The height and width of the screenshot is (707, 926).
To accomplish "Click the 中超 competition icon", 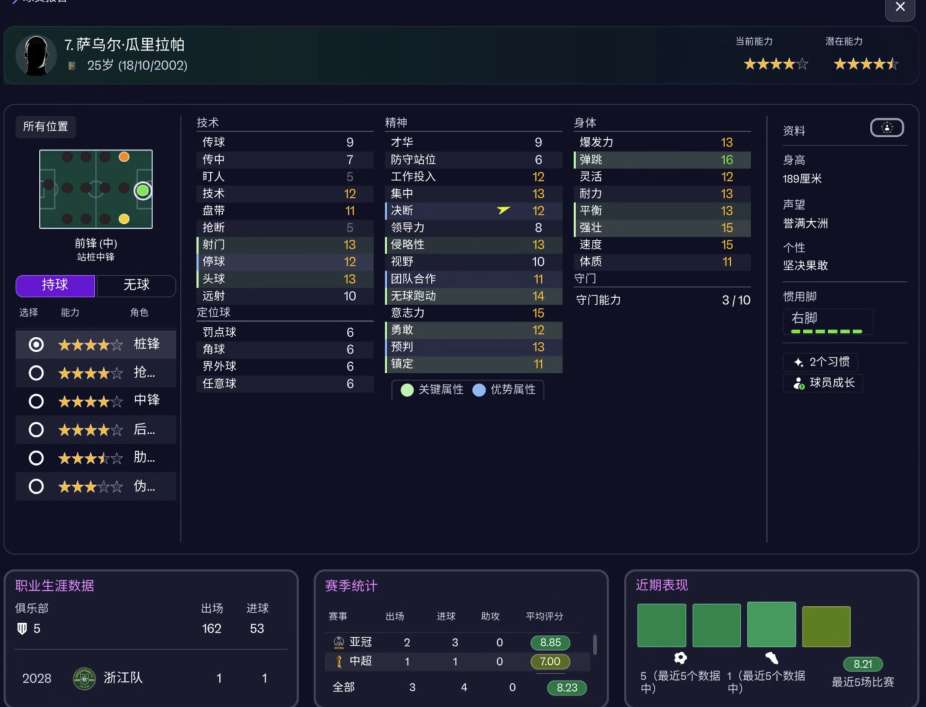I will click(x=339, y=661).
